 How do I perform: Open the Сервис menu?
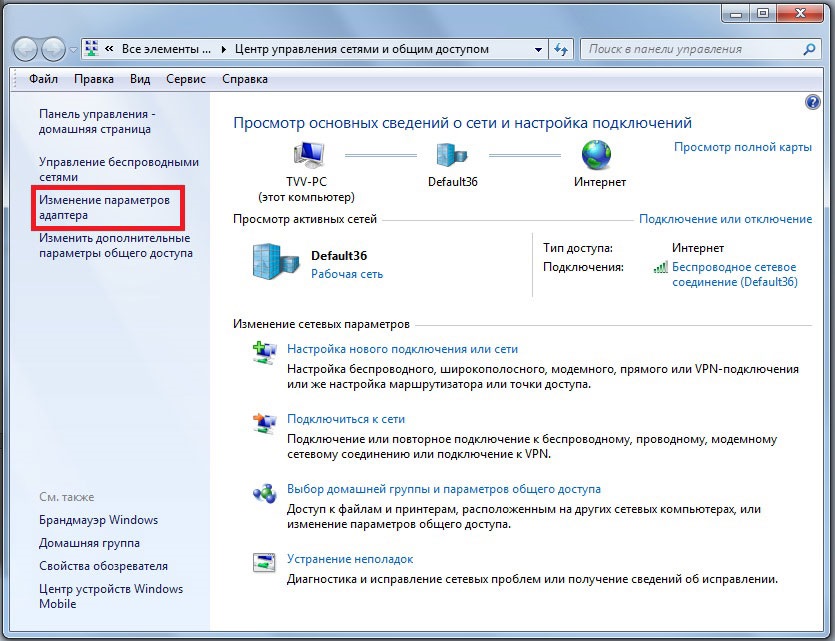[x=185, y=79]
